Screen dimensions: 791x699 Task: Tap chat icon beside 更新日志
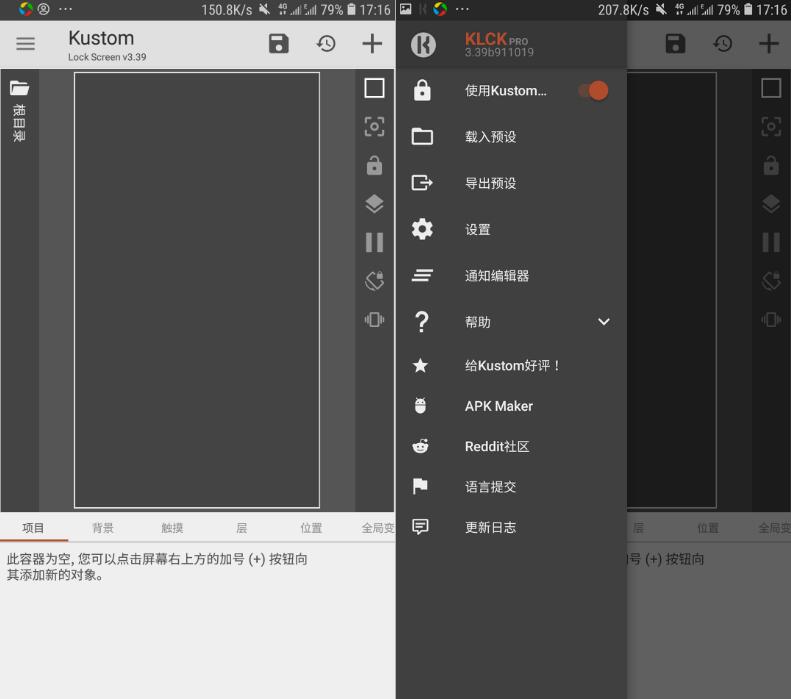pyautogui.click(x=420, y=527)
